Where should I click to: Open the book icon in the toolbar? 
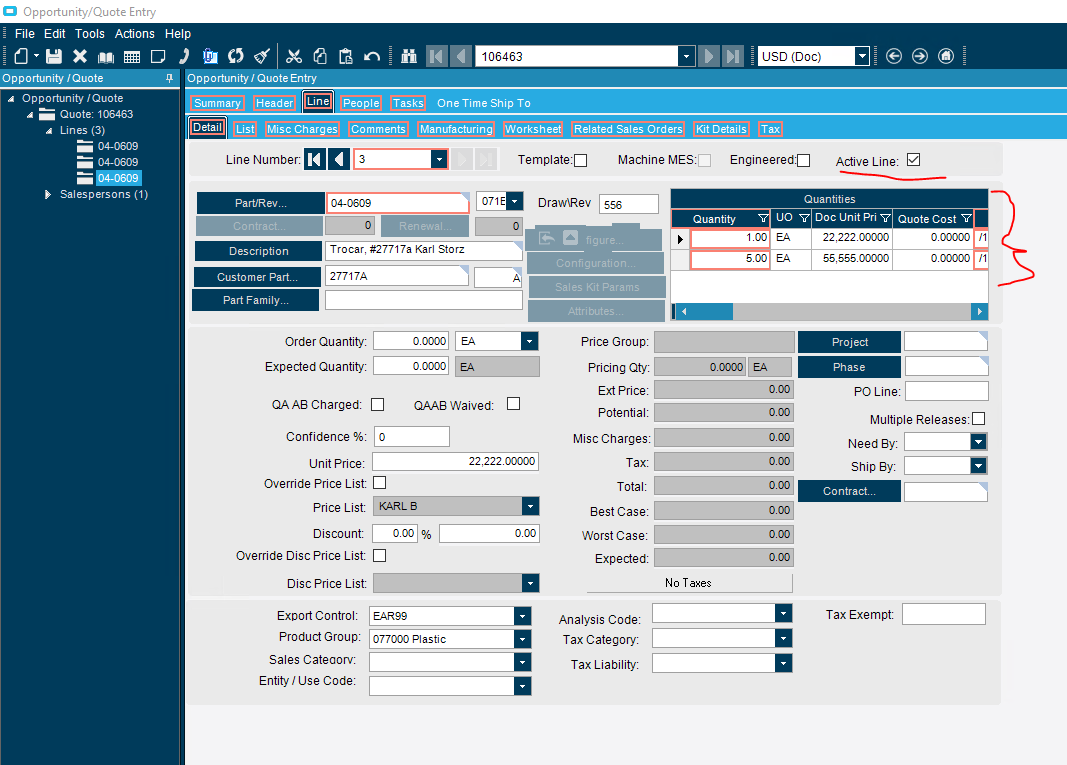pyautogui.click(x=105, y=56)
